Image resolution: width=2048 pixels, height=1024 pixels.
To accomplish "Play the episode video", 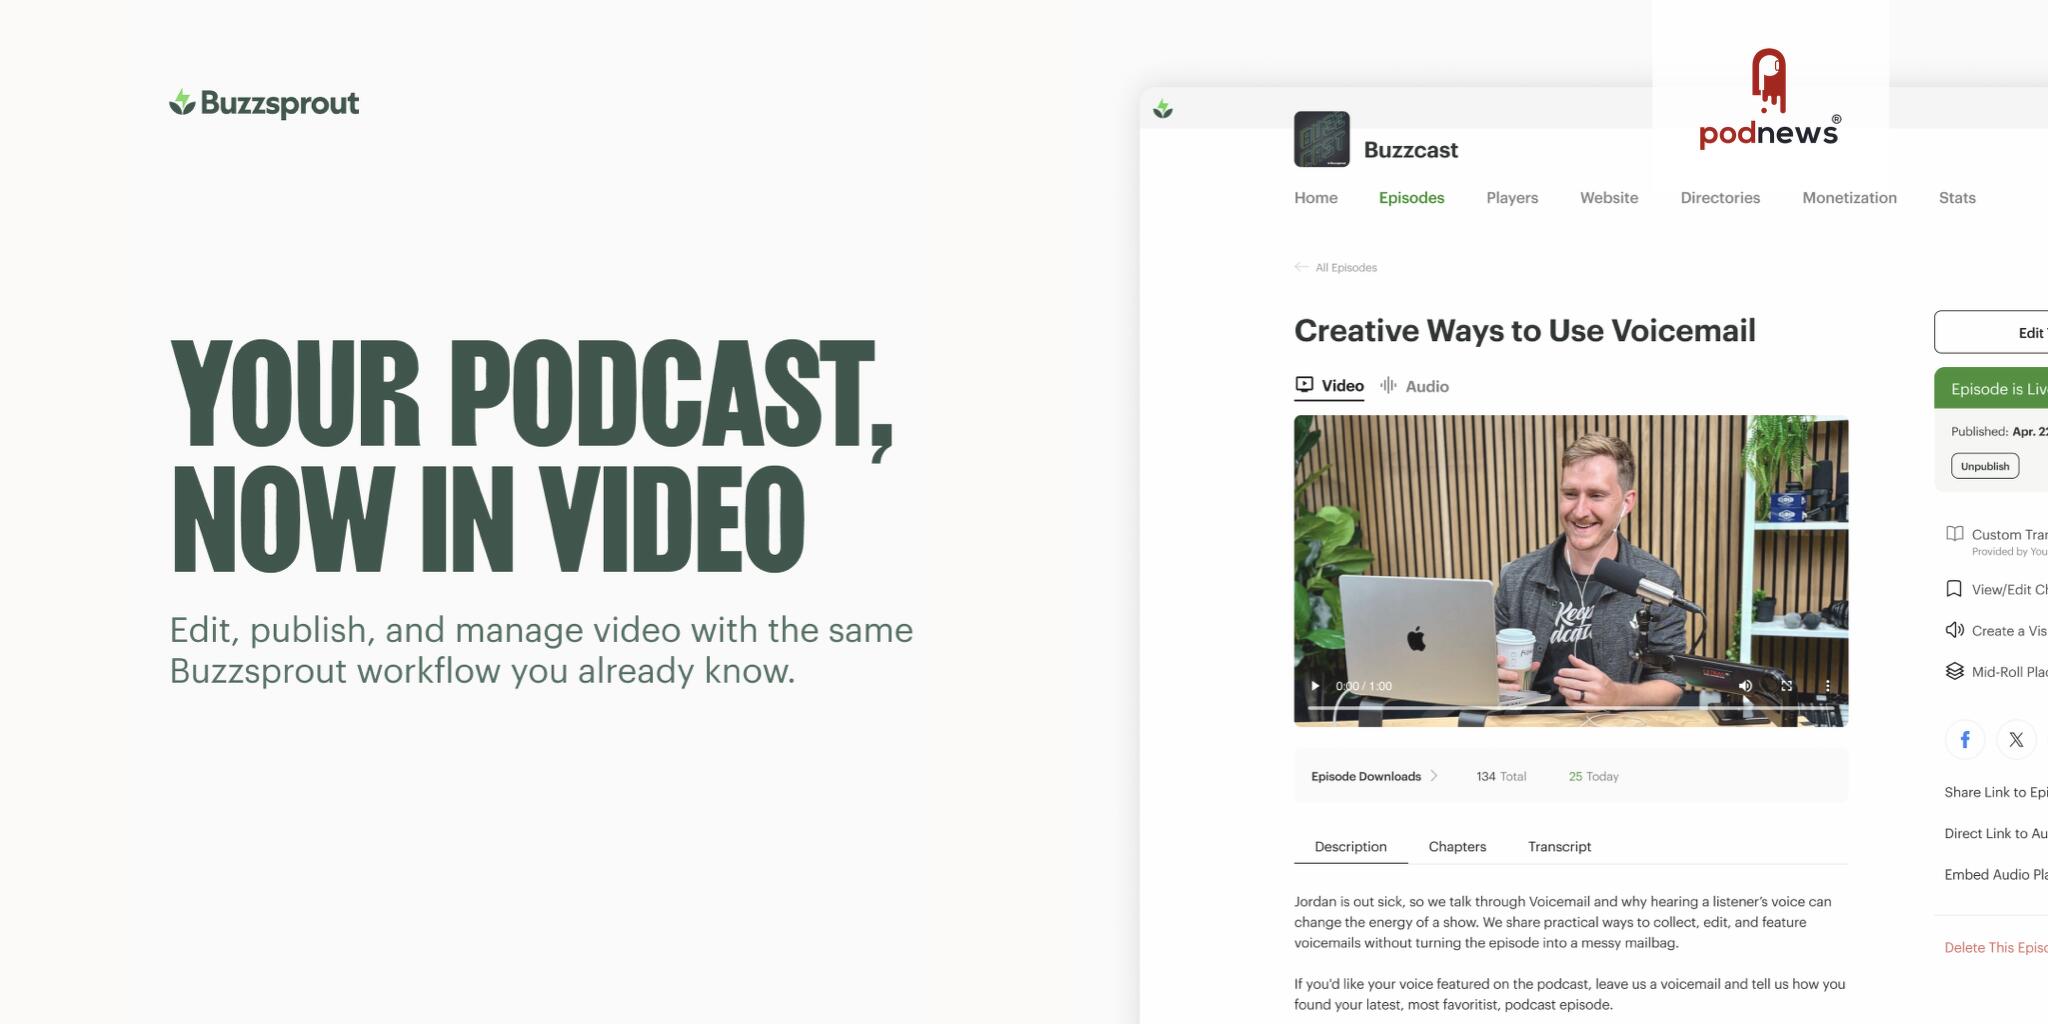I will tap(1315, 686).
